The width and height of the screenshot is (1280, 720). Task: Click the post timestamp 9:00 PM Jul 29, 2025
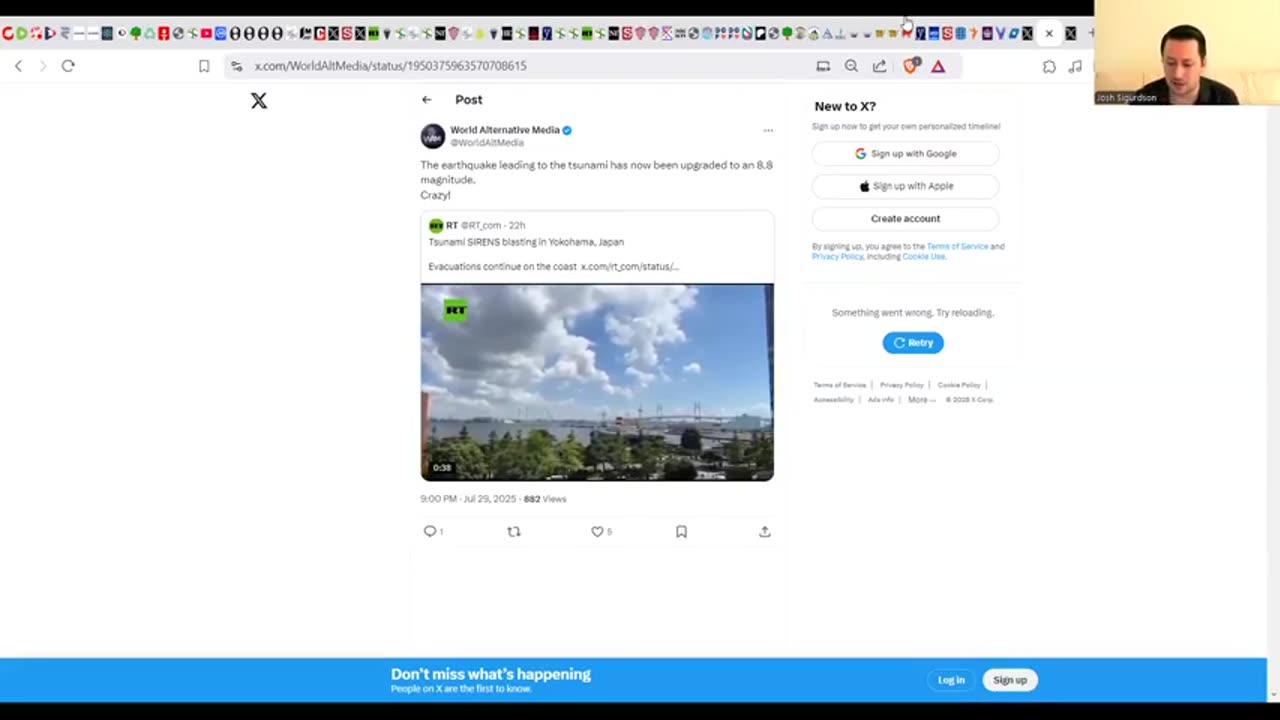[x=468, y=499]
